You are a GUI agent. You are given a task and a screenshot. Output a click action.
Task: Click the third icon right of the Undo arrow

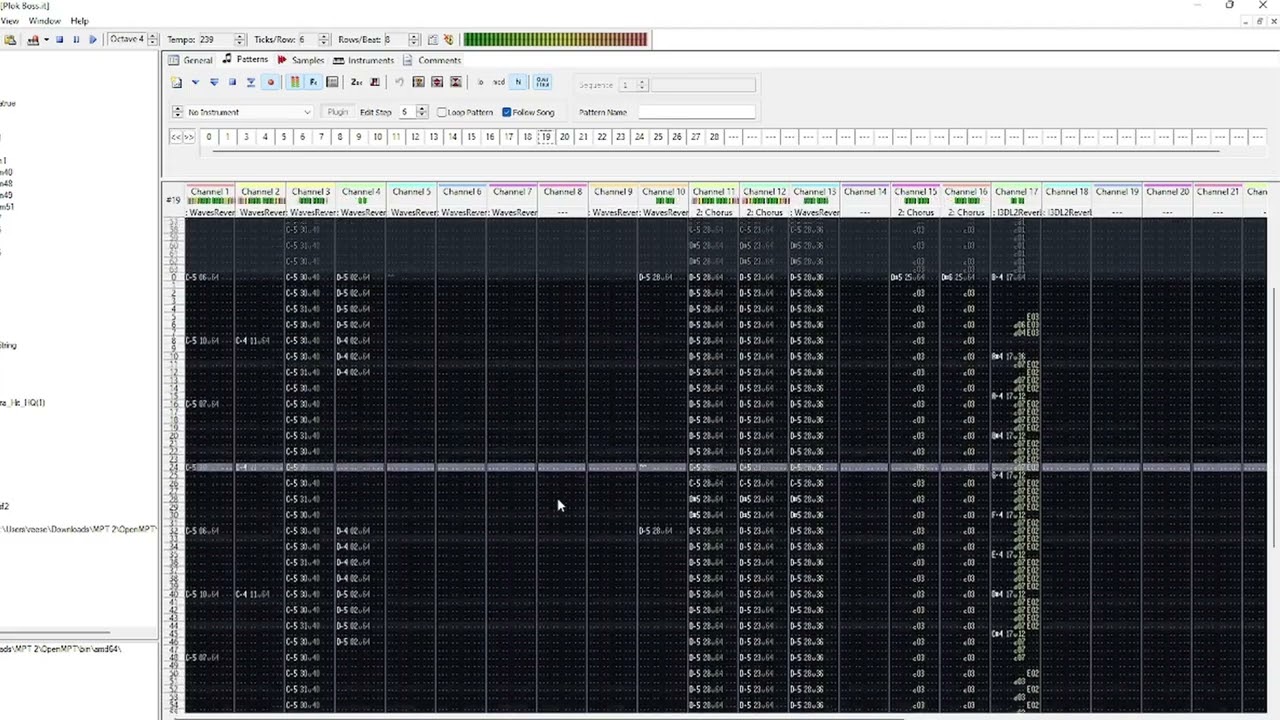(456, 82)
